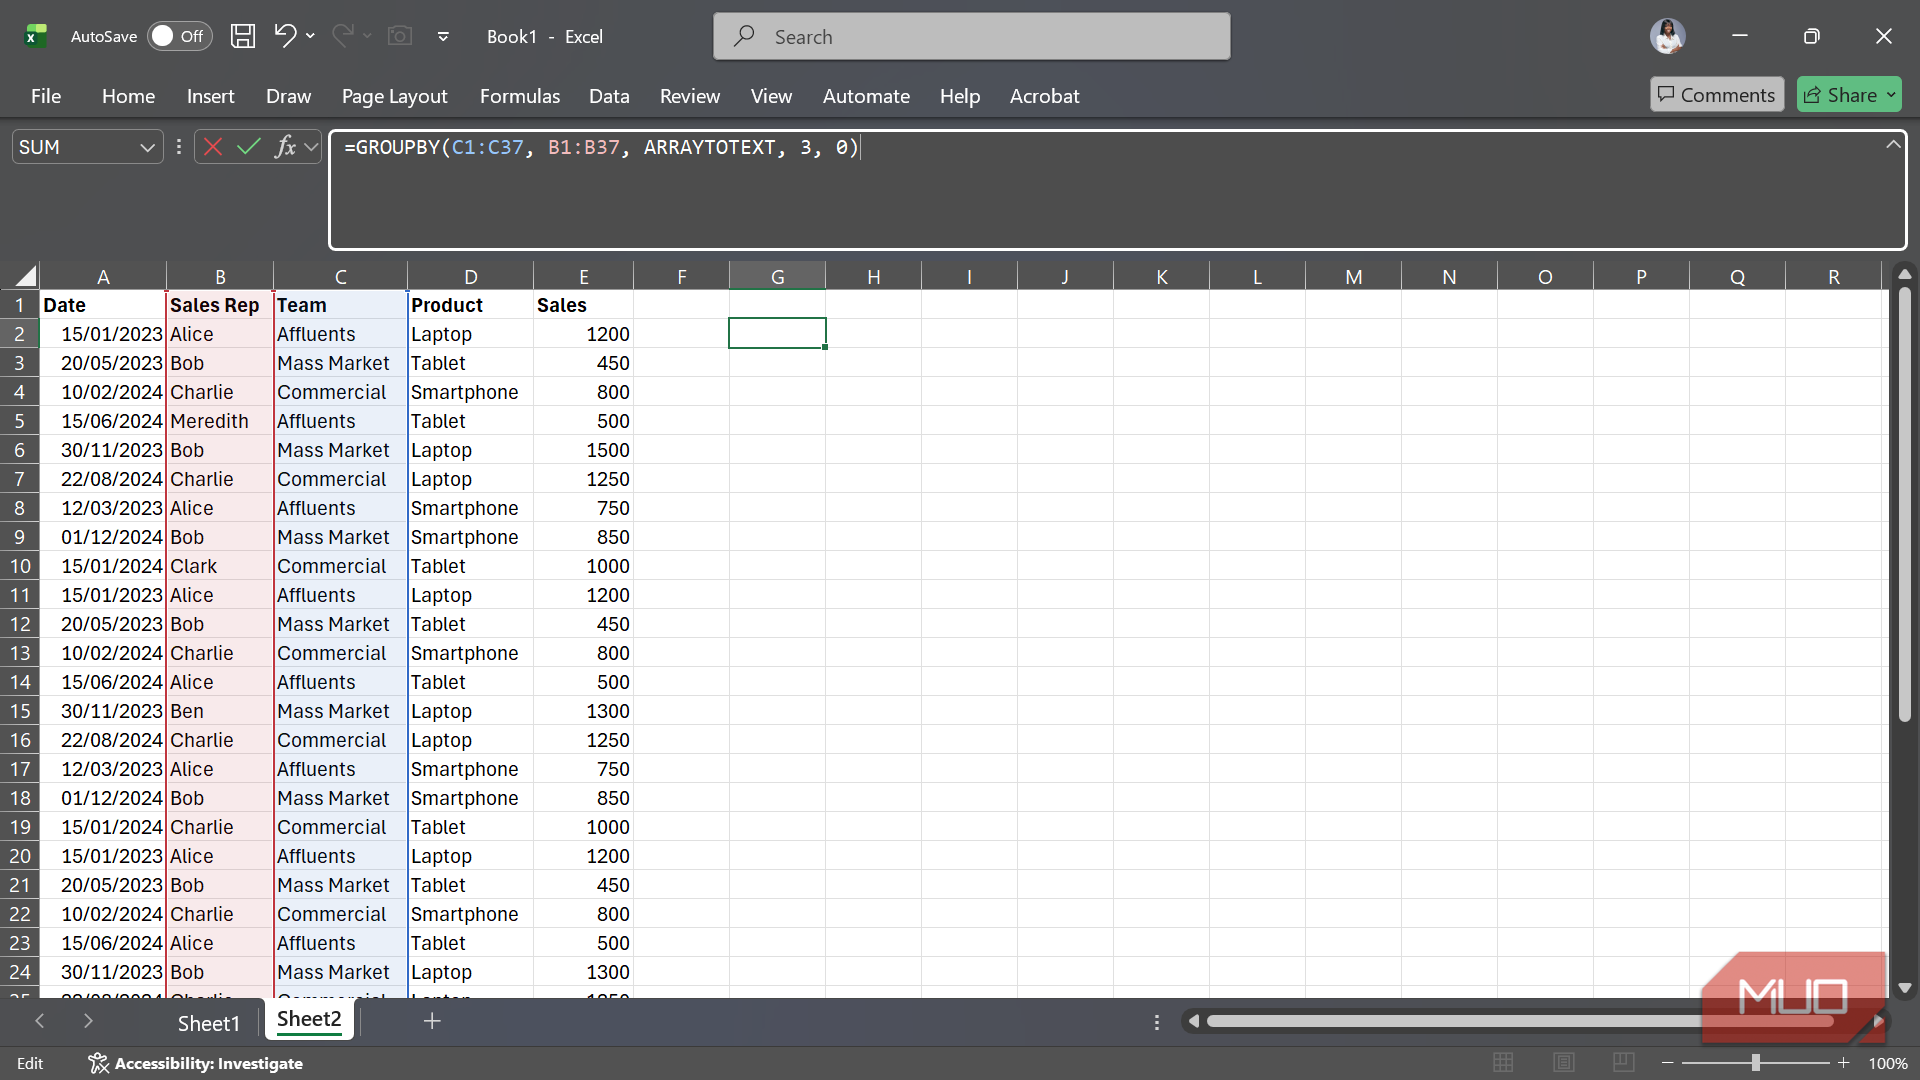Click the Meredith cell in row 5
Viewport: 1920px width, 1080px height.
(x=220, y=421)
